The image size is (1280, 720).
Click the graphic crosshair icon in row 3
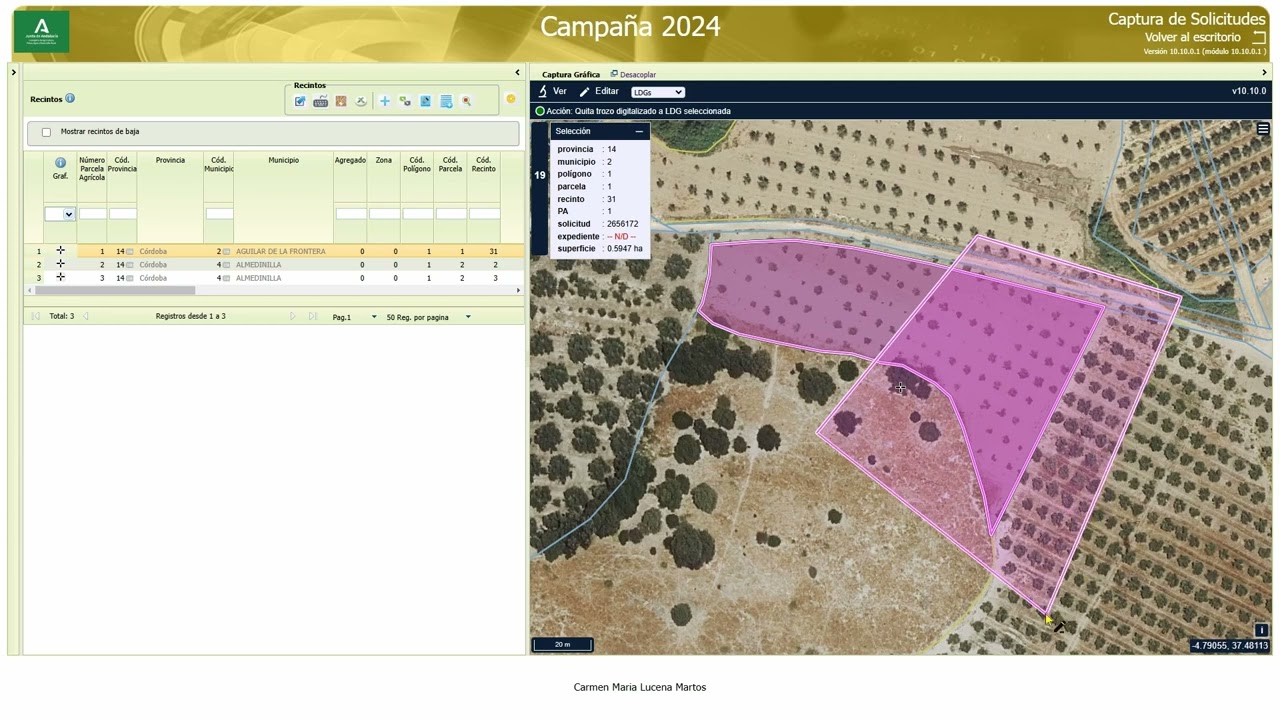tap(60, 277)
